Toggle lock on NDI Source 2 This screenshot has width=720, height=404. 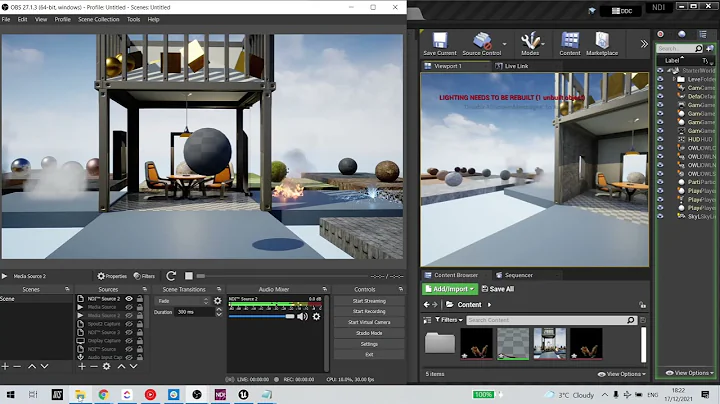click(140, 298)
